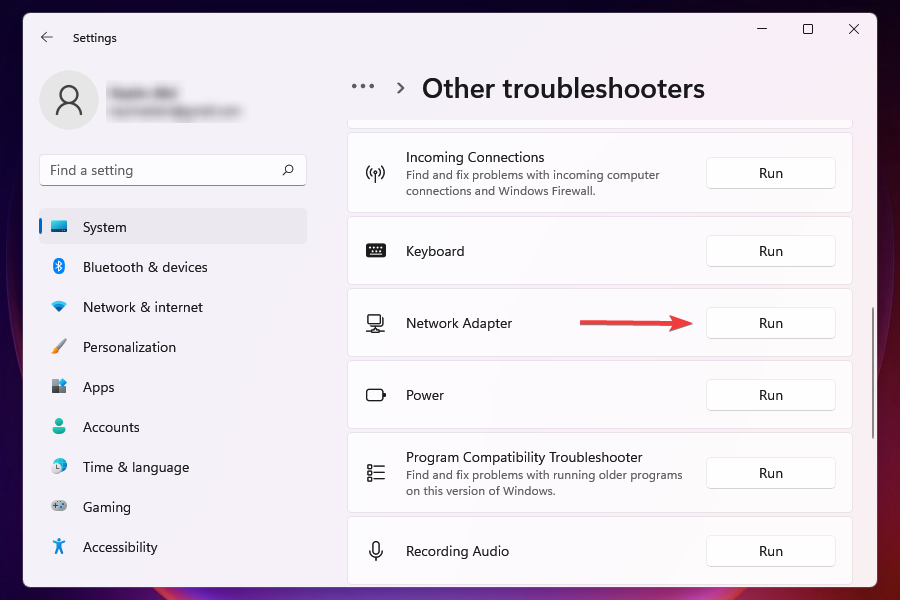Run the Incoming Connections troubleshooter

770,173
